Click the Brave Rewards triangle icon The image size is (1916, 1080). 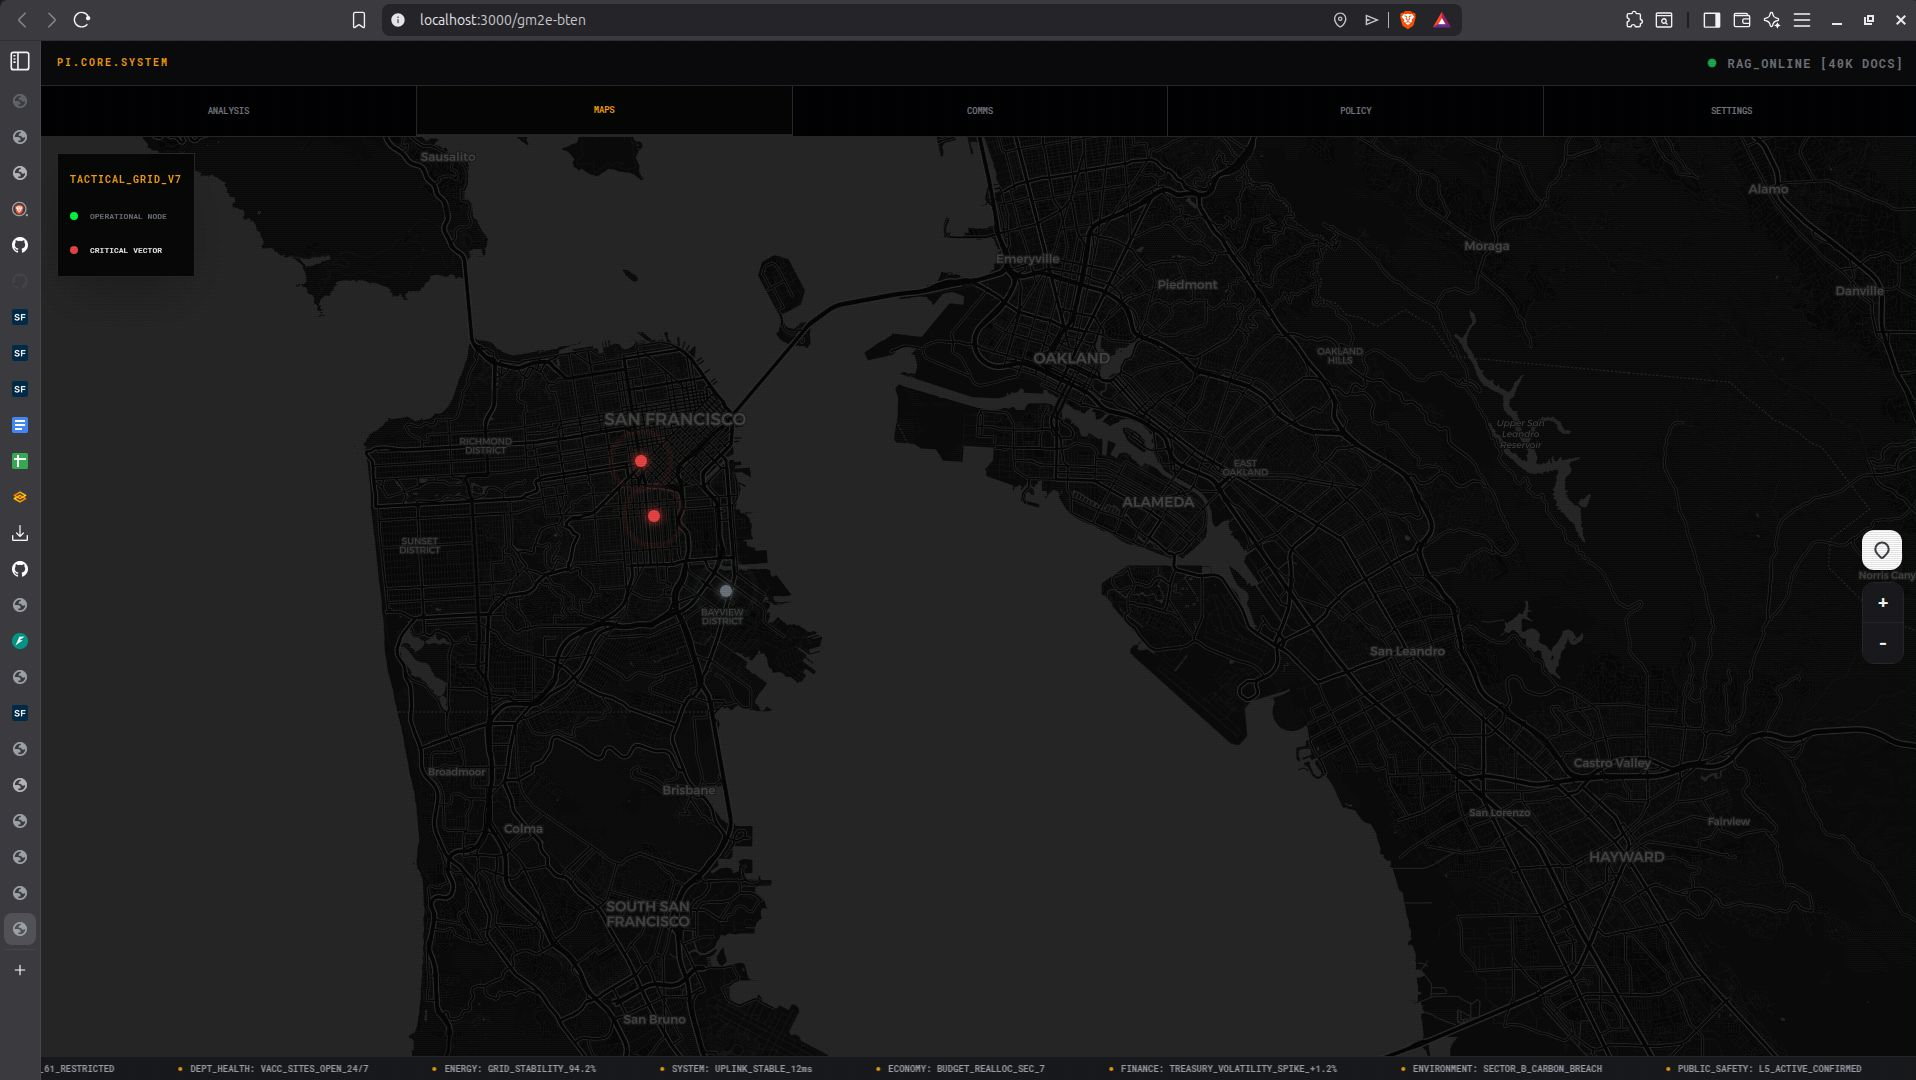[1443, 19]
